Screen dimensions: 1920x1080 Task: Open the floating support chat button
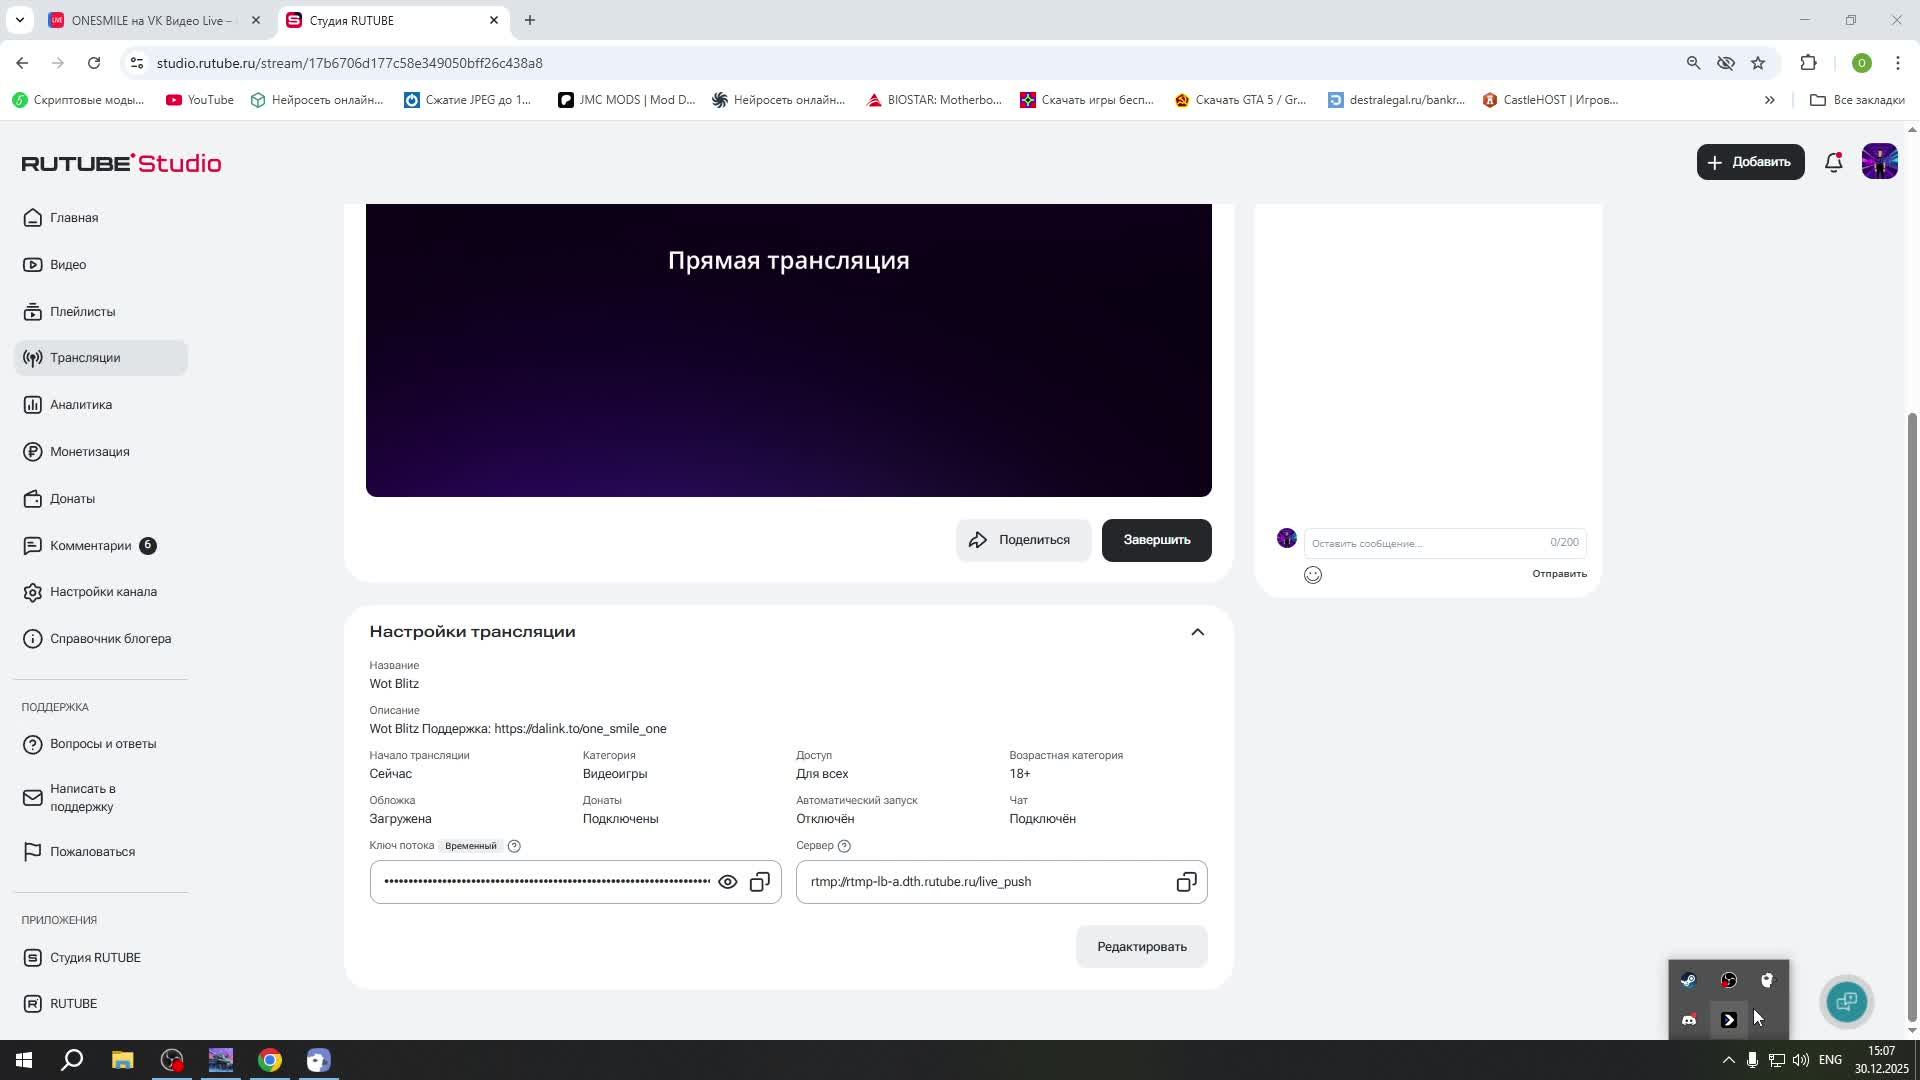pos(1846,1001)
